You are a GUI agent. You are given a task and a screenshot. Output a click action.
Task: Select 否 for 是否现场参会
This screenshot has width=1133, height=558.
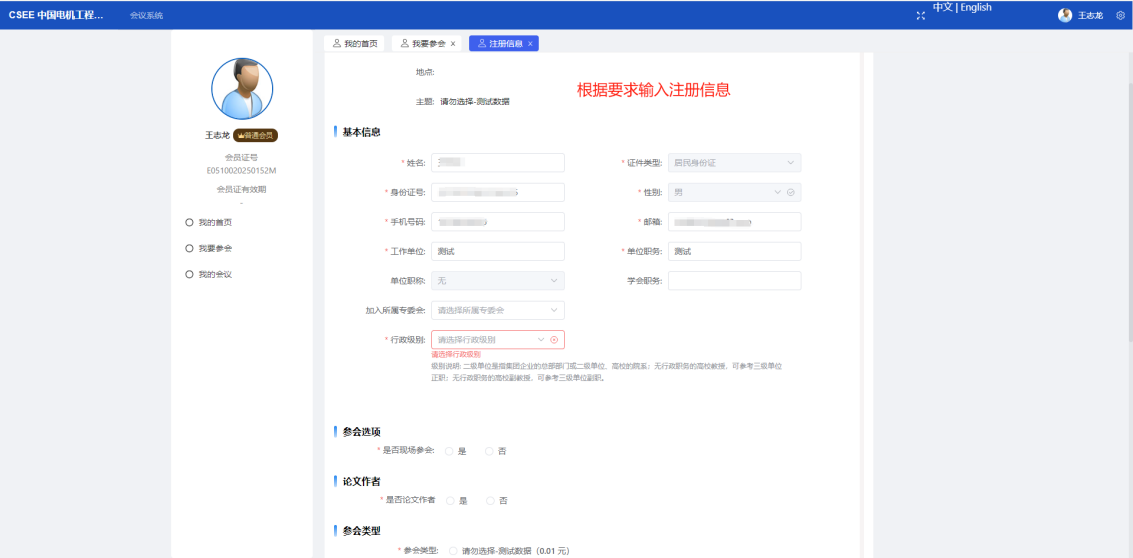(x=490, y=451)
